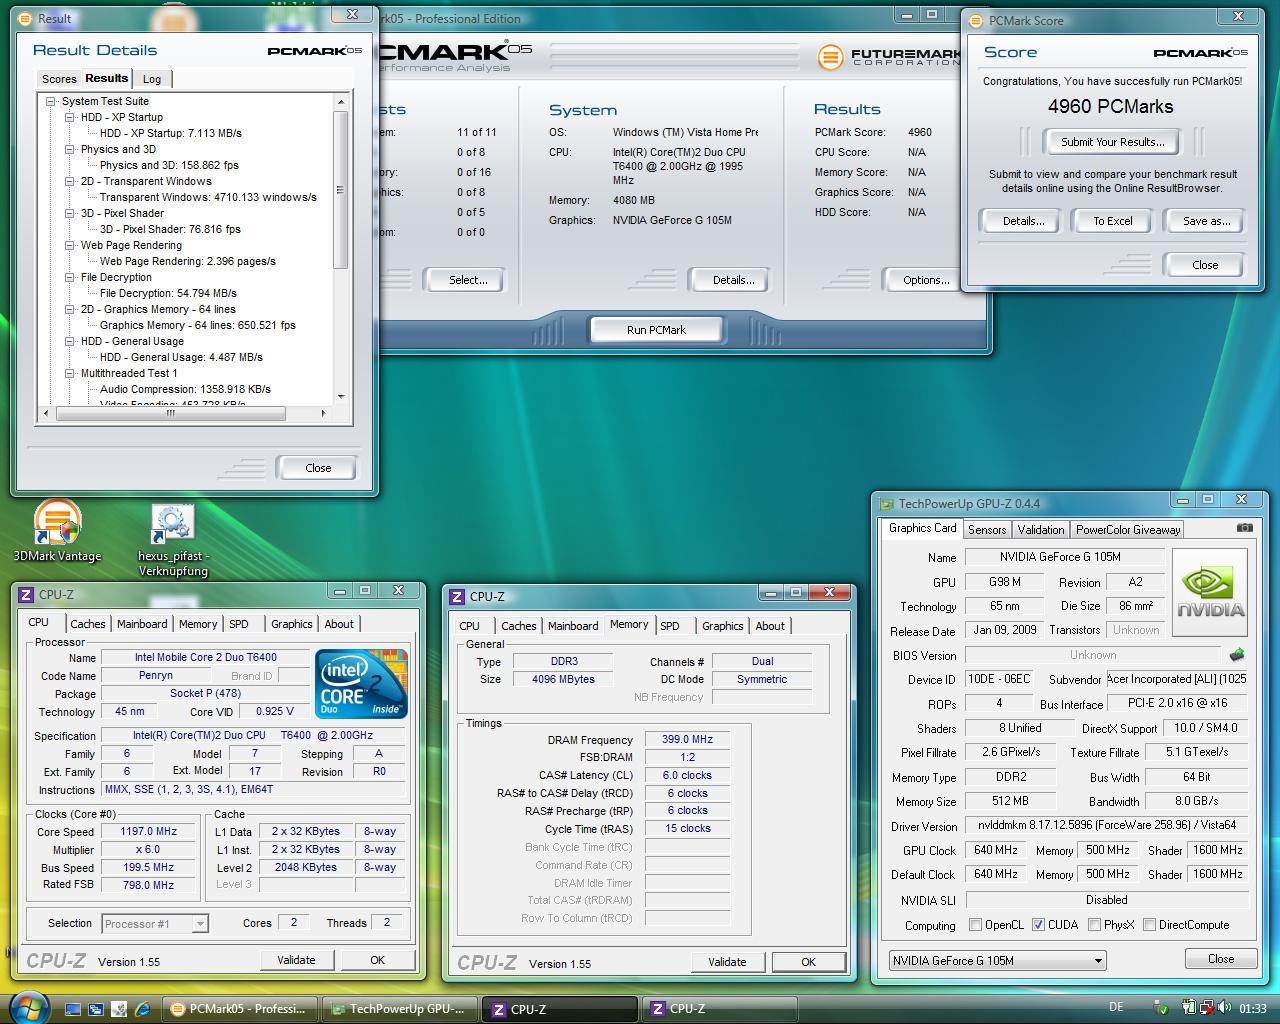Click the third quick launch icon on taskbar
This screenshot has height=1024, width=1280.
[x=119, y=1009]
